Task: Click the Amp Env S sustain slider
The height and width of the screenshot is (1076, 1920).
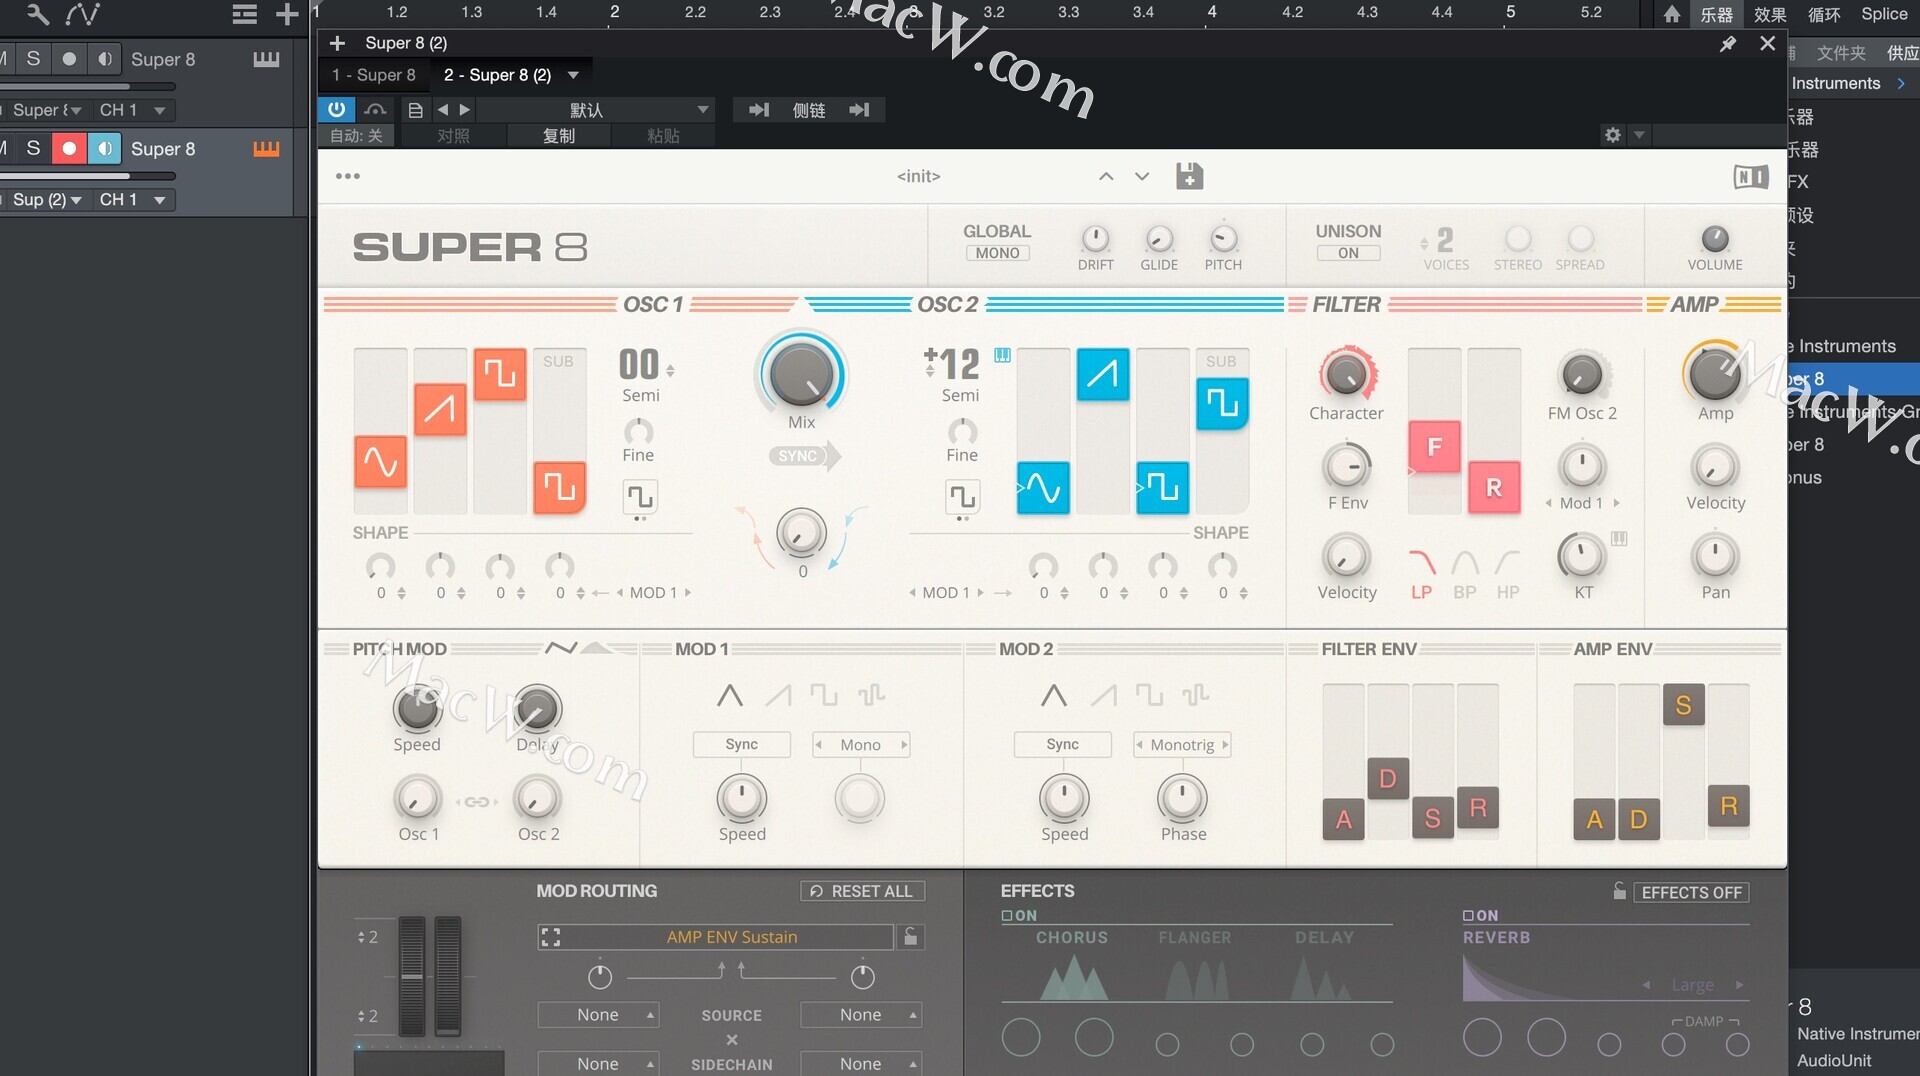Action: [x=1684, y=705]
